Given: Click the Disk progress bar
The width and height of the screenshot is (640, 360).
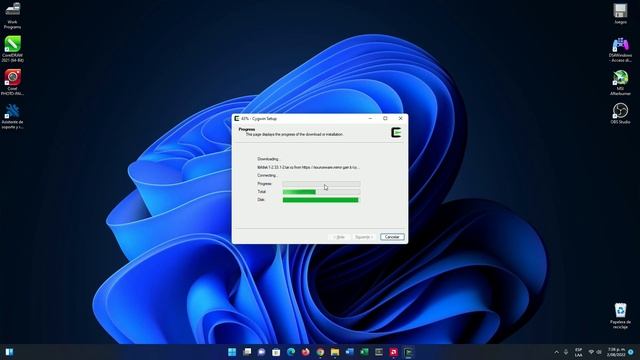Looking at the screenshot, I should pos(321,200).
